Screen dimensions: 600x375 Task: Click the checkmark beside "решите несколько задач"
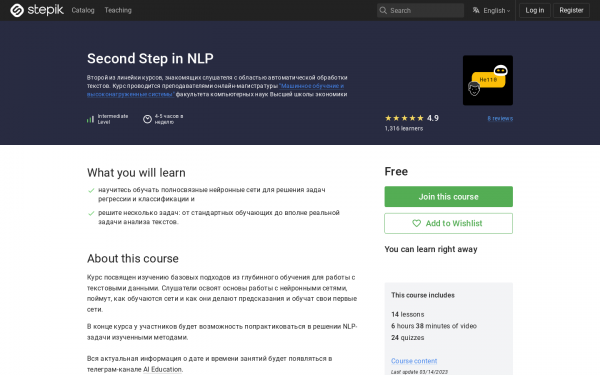coord(91,213)
